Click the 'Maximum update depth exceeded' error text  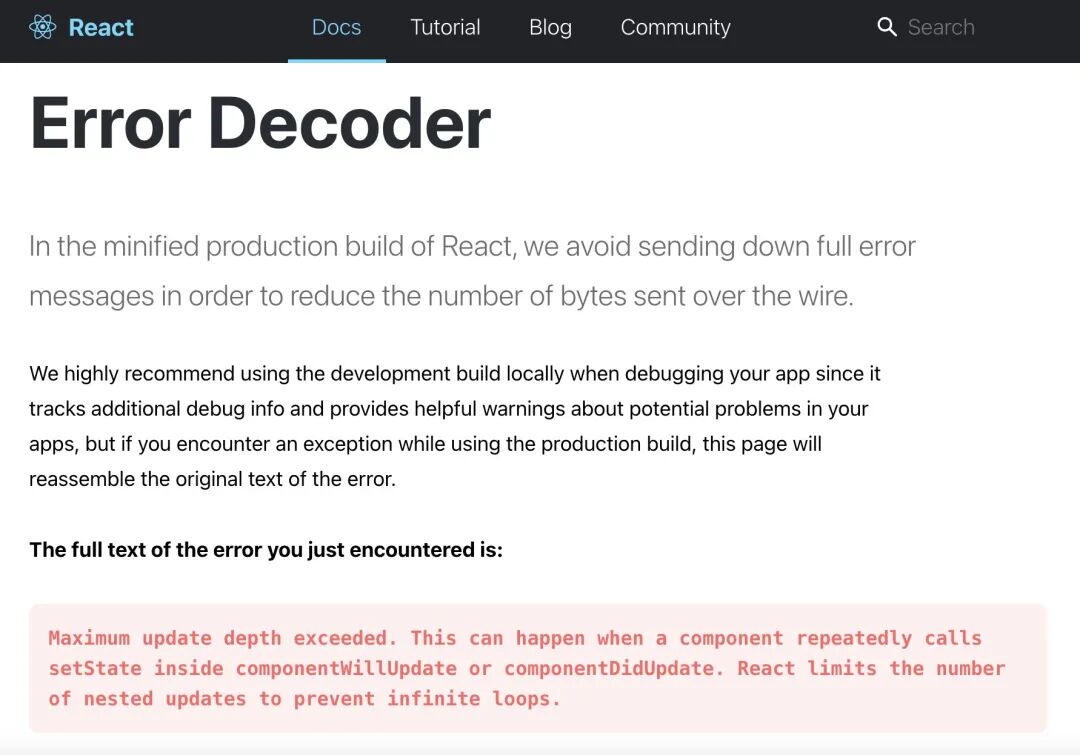pos(527,668)
